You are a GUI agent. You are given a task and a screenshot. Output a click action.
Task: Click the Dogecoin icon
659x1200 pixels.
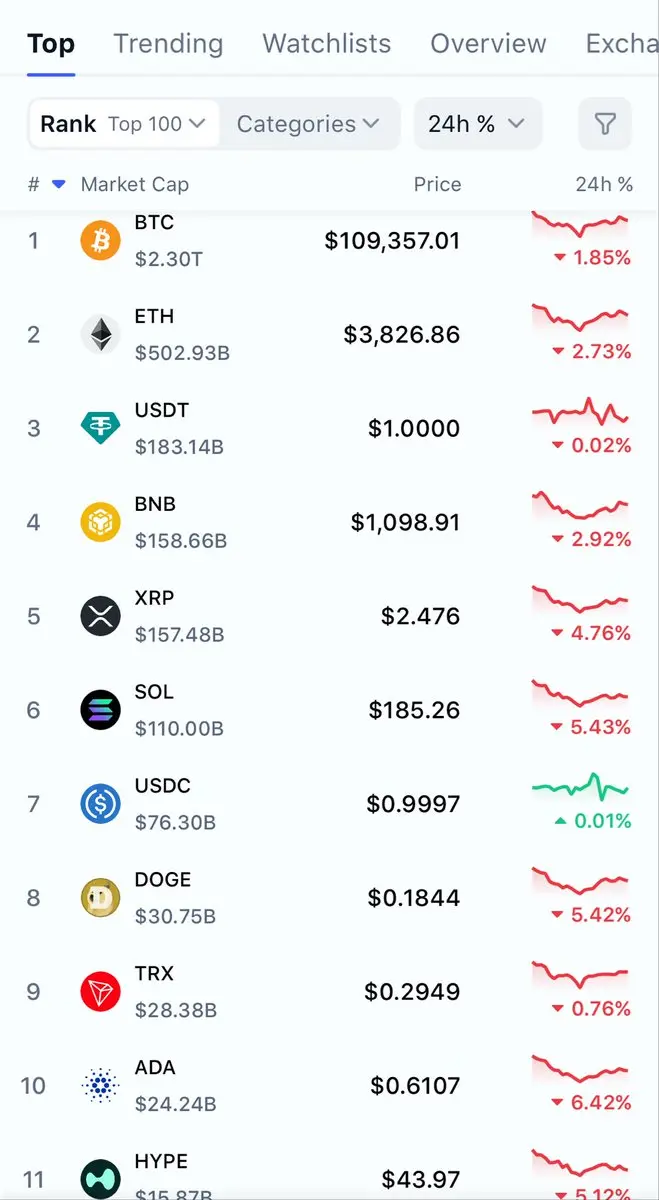(100, 898)
